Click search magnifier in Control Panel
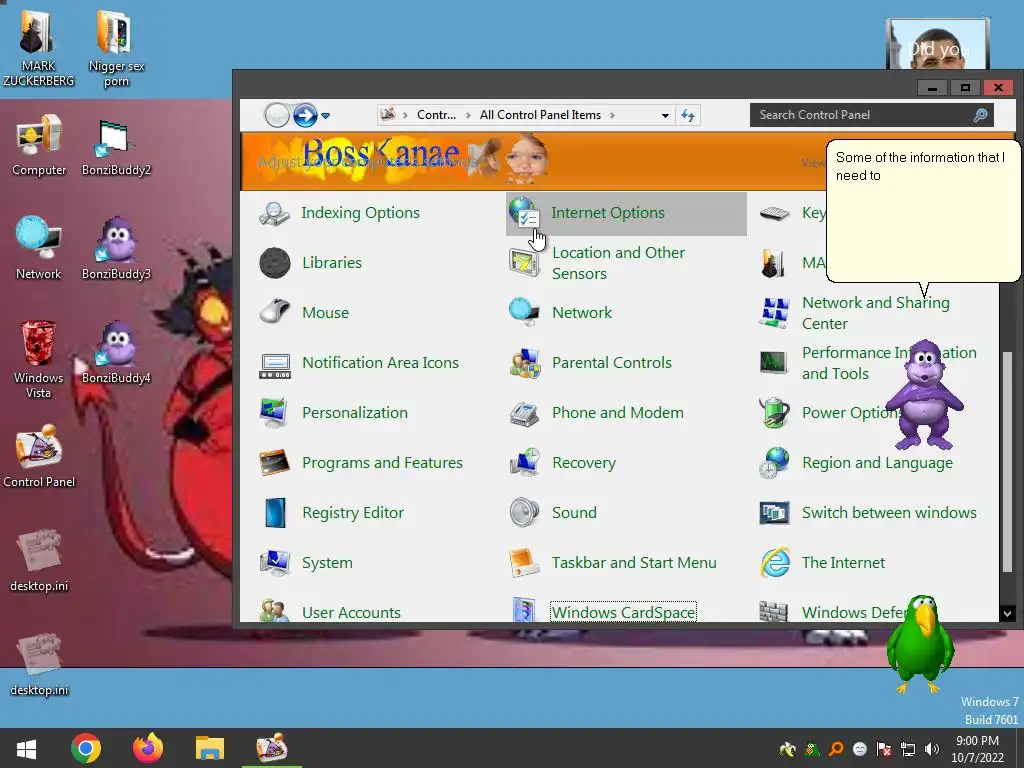 point(980,116)
